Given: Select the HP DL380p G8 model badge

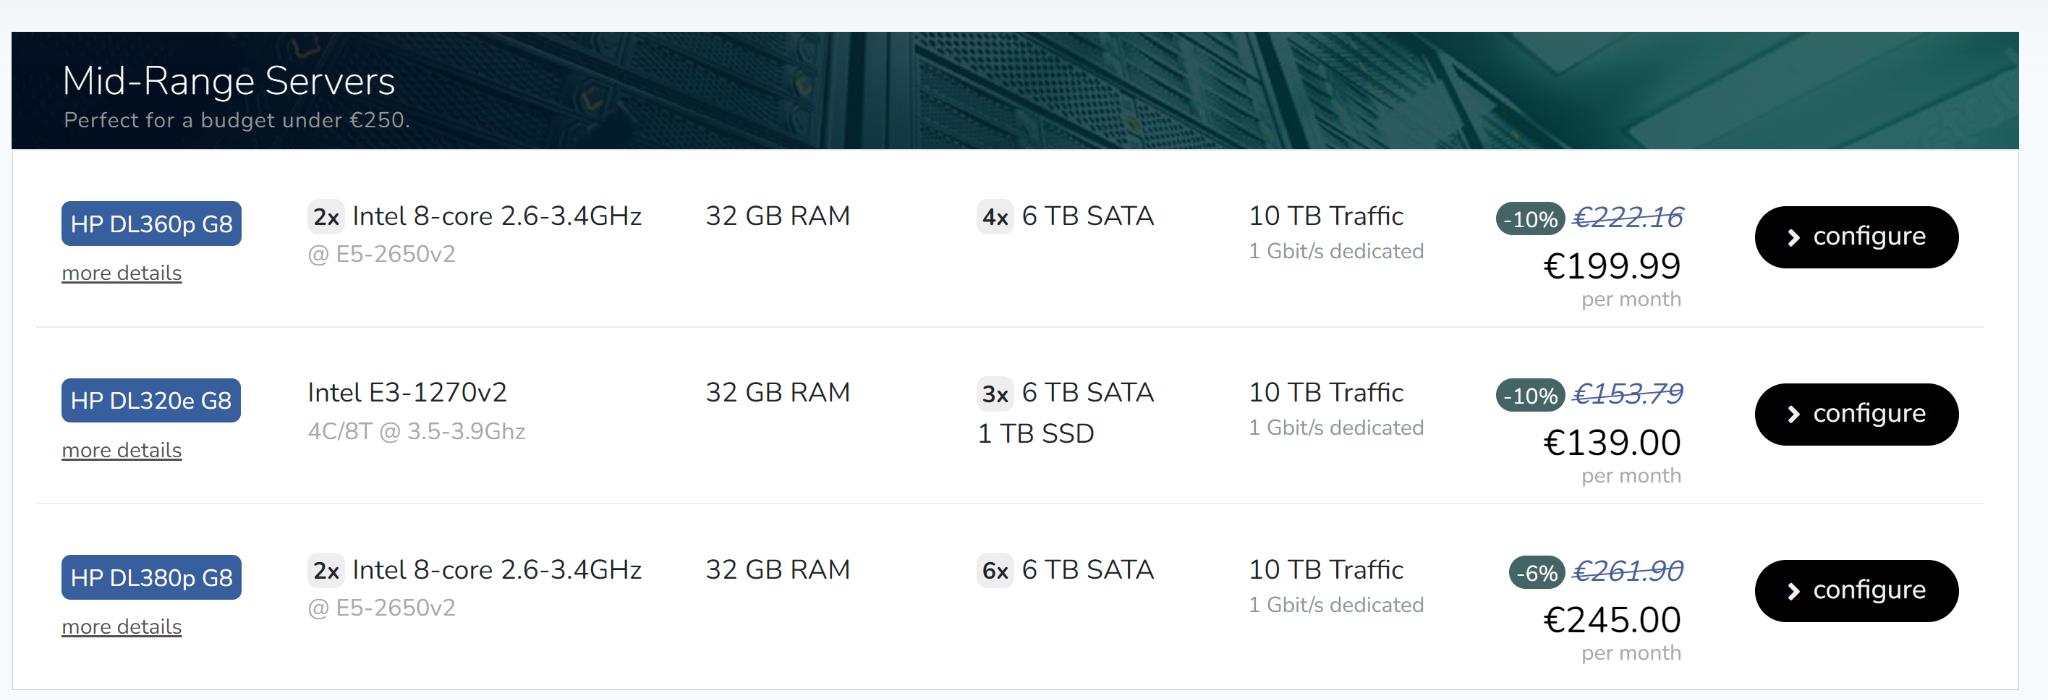Looking at the screenshot, I should (151, 578).
